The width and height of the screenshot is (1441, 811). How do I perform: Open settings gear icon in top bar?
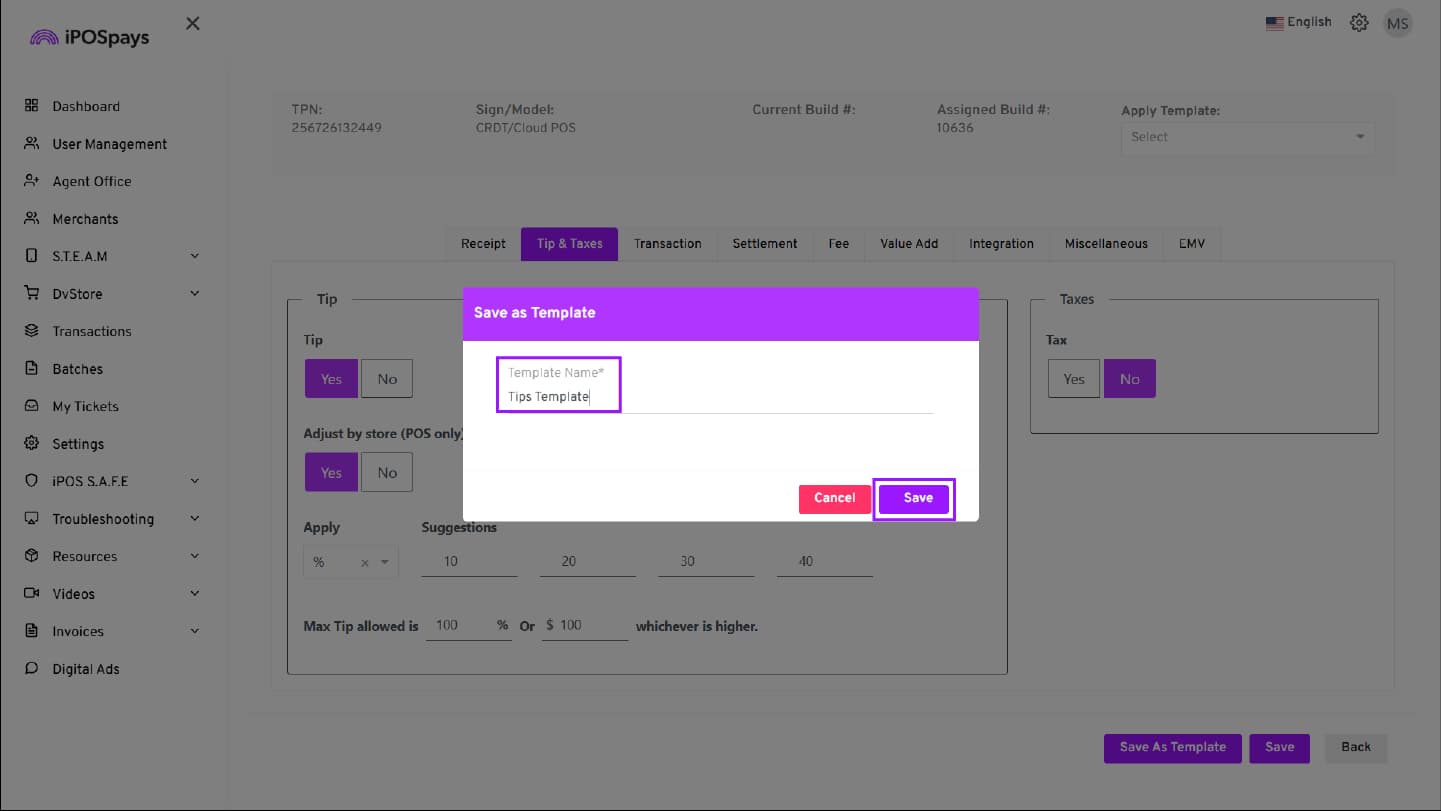(1358, 23)
